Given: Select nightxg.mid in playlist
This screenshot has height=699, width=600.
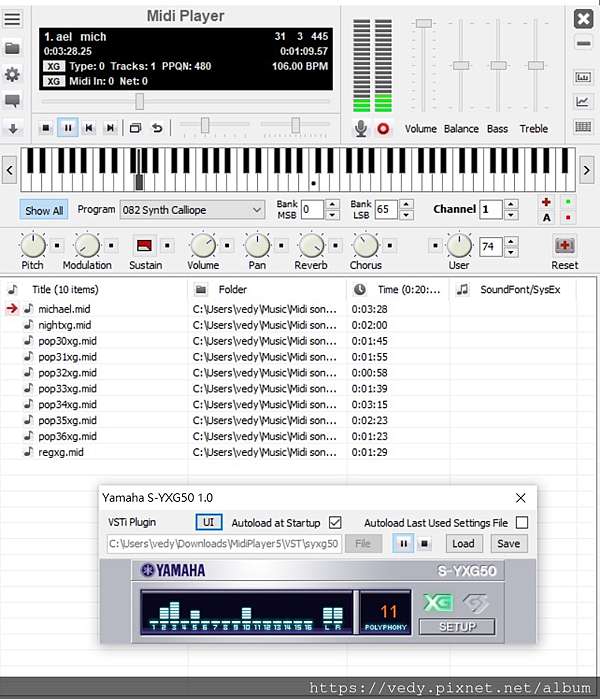Looking at the screenshot, I should coord(65,325).
